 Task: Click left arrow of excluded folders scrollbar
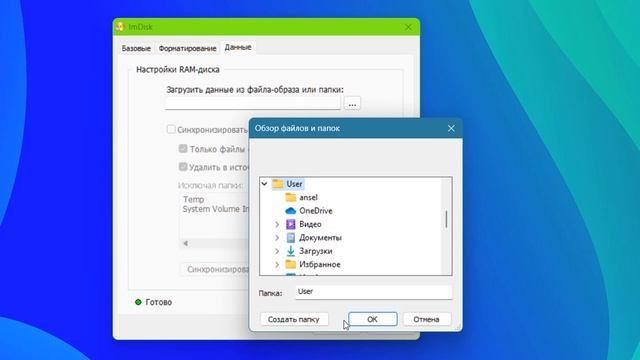click(186, 243)
